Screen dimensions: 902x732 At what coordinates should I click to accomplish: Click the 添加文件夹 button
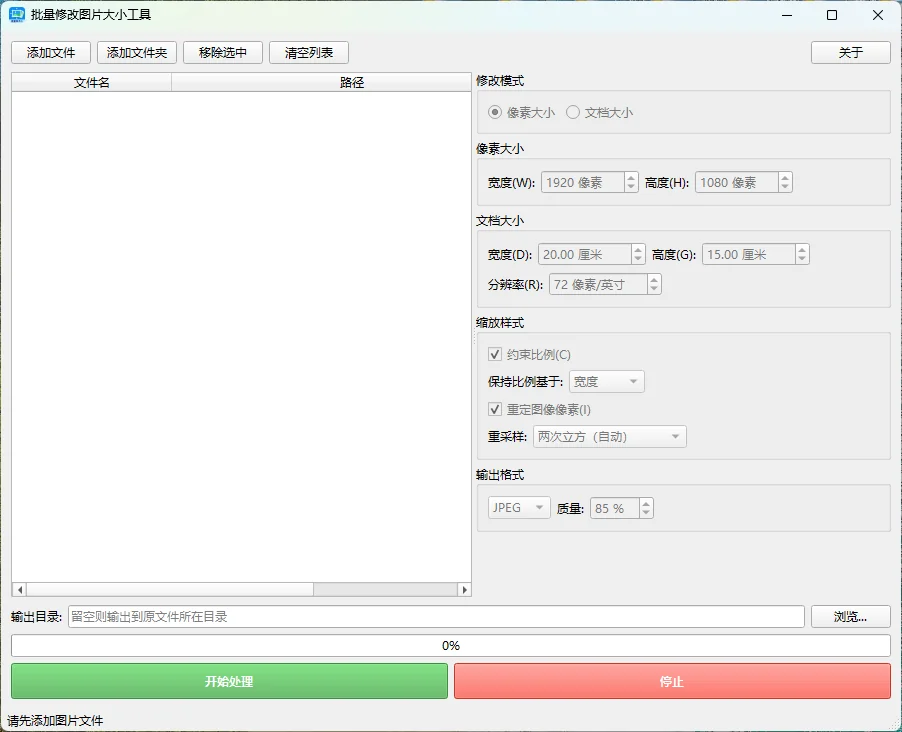click(x=137, y=53)
